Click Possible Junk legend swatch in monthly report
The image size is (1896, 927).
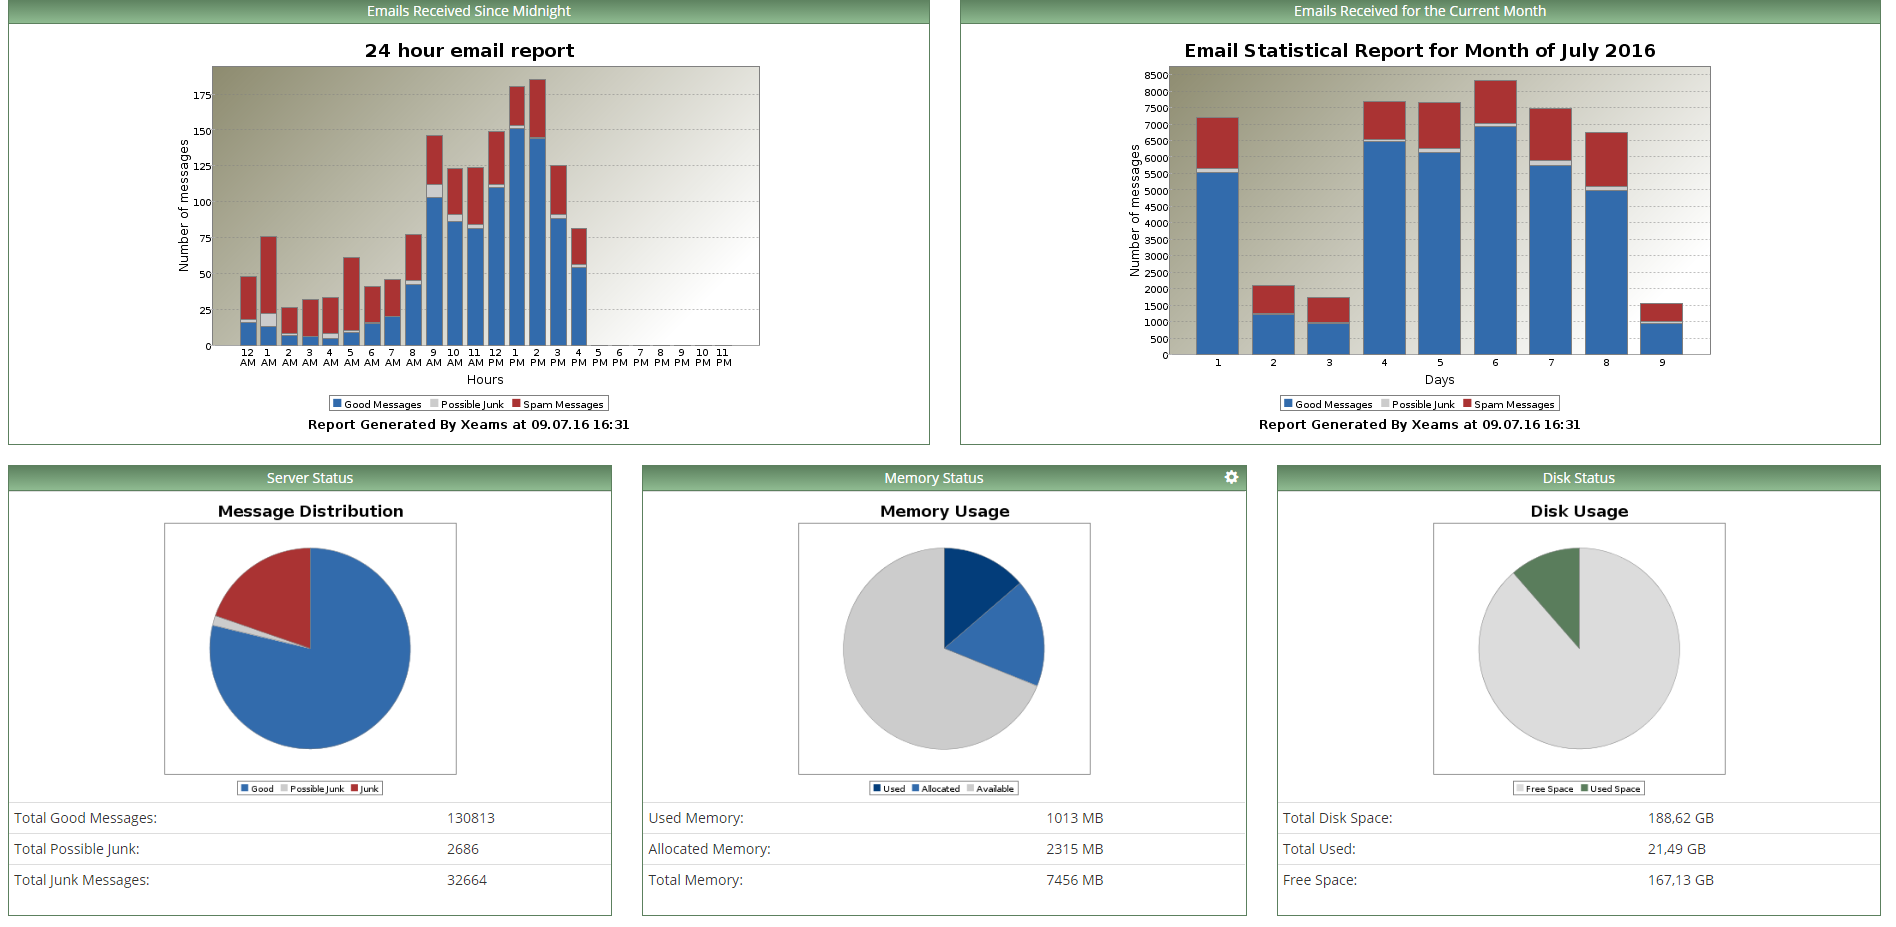click(x=1385, y=404)
